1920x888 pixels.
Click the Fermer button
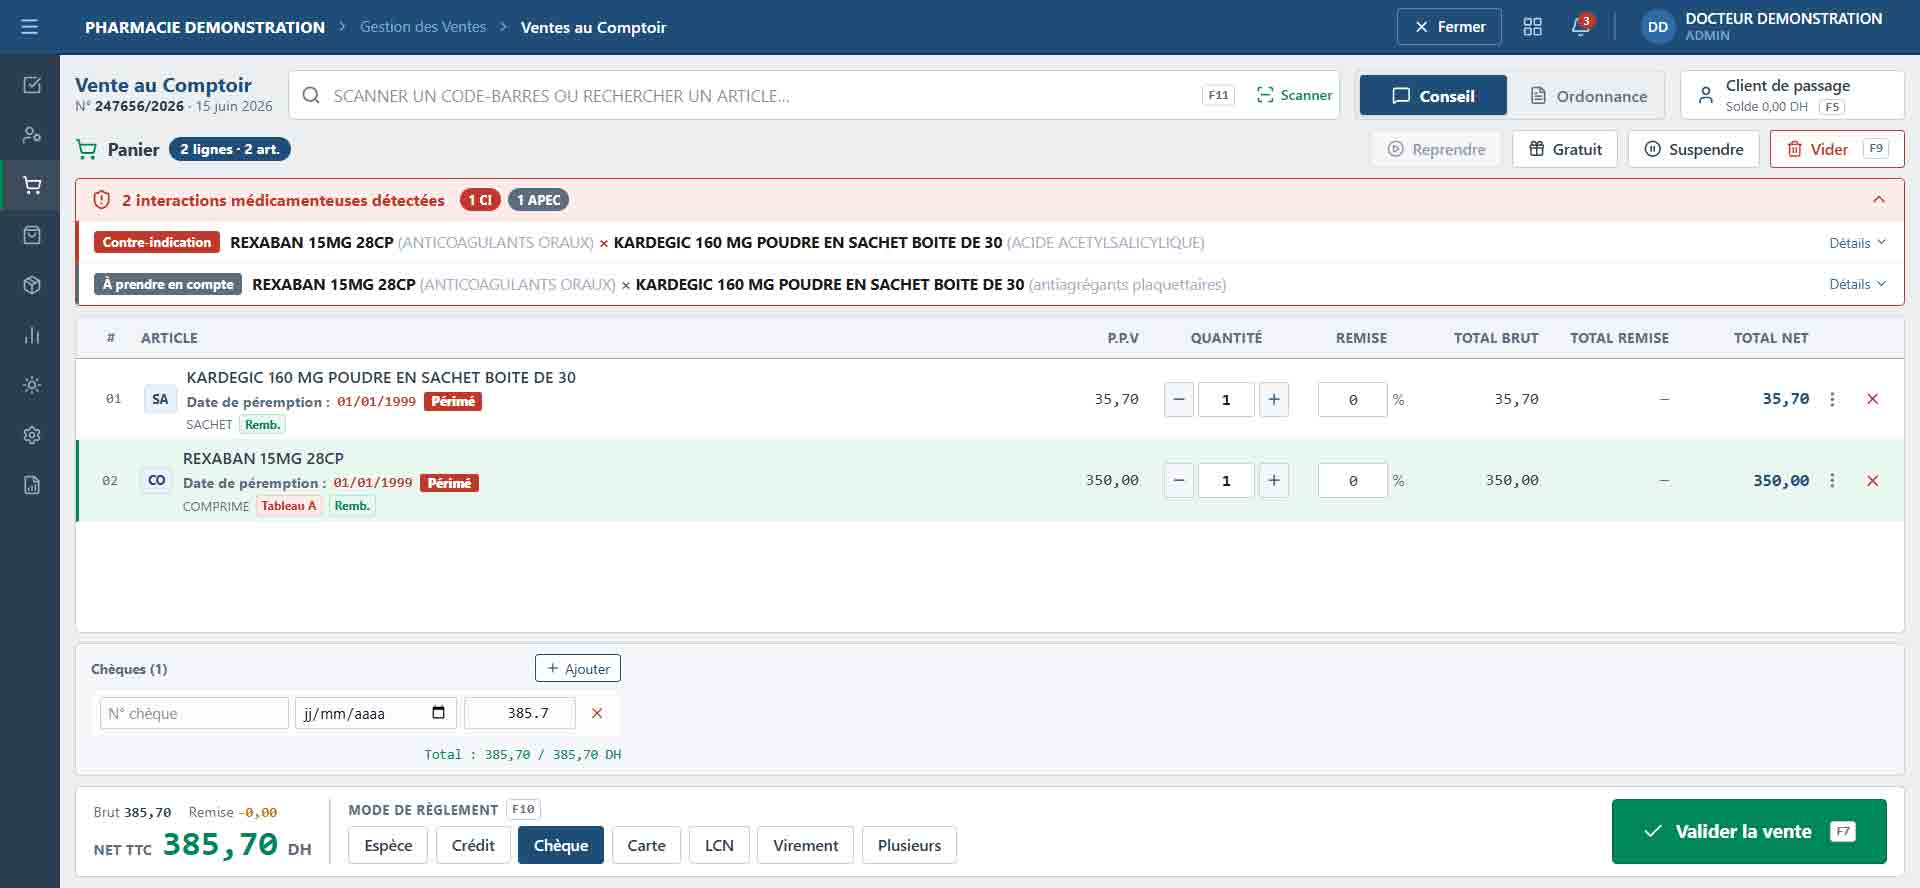point(1449,27)
